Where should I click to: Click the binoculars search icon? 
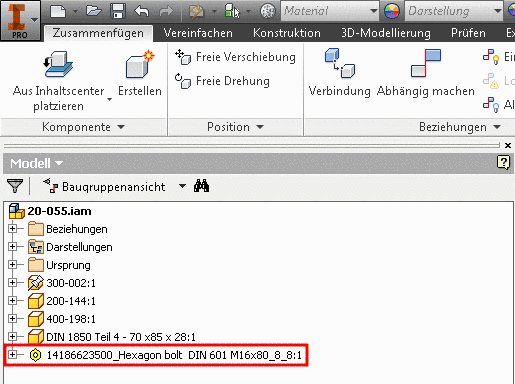click(x=201, y=186)
